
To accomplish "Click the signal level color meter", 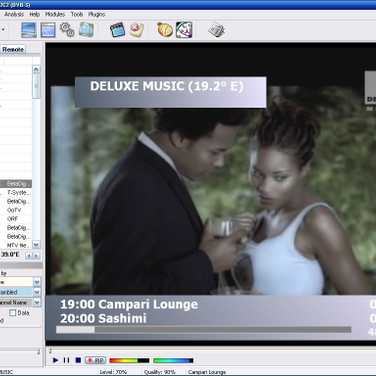I will click(129, 360).
